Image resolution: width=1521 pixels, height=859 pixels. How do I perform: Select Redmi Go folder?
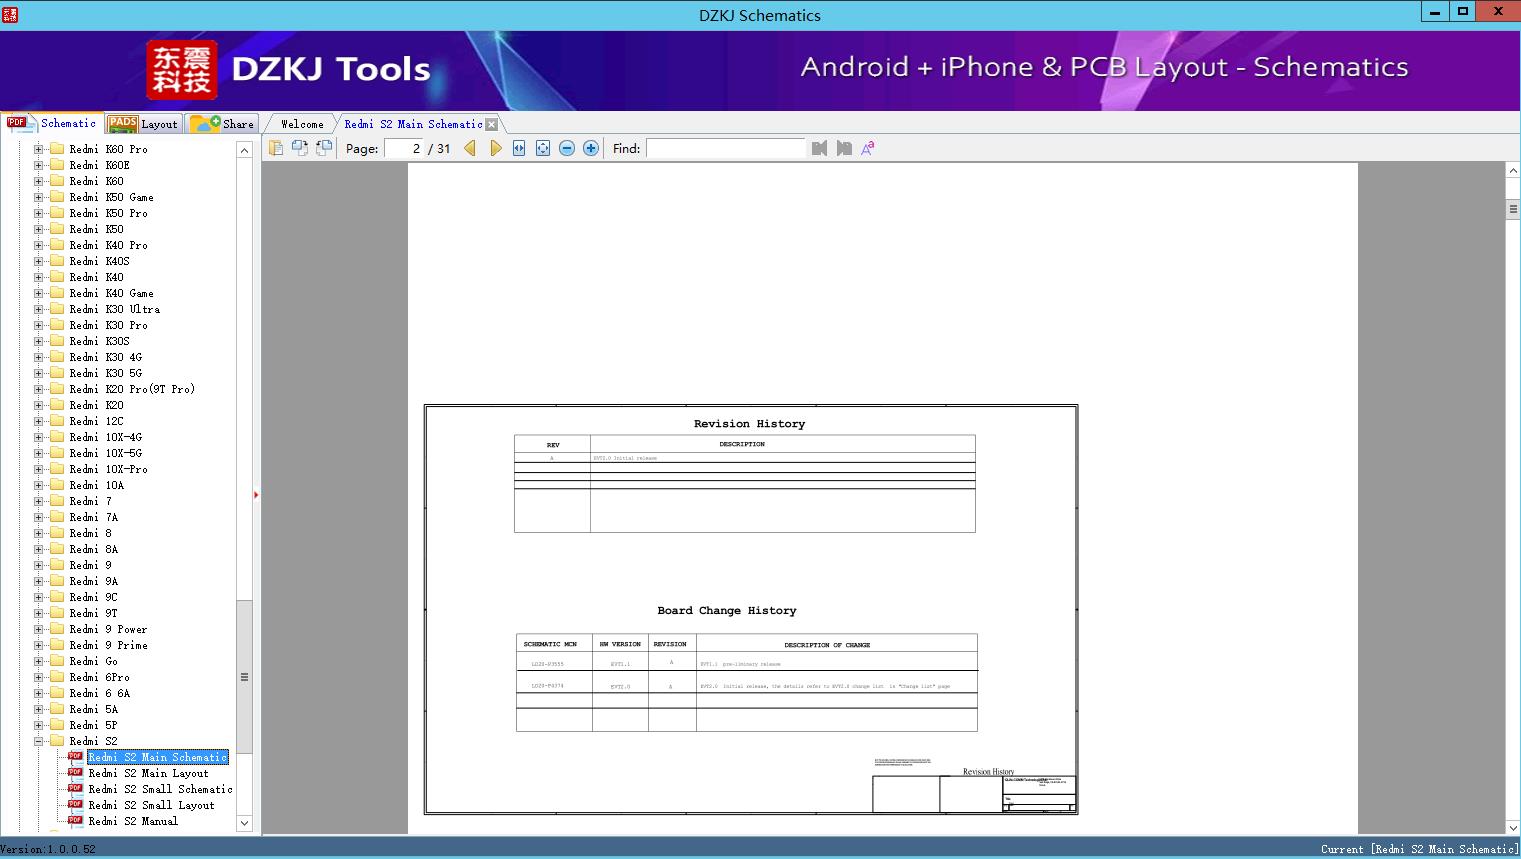[93, 661]
